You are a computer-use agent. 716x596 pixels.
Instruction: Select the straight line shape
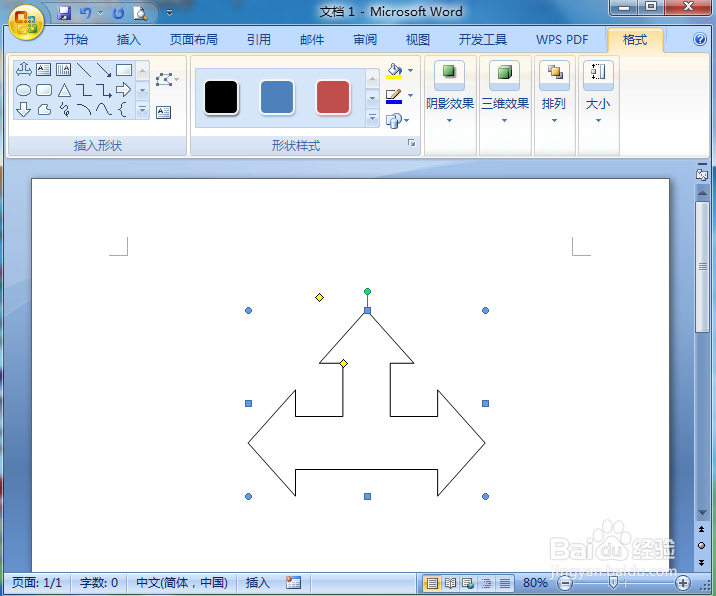(x=84, y=70)
